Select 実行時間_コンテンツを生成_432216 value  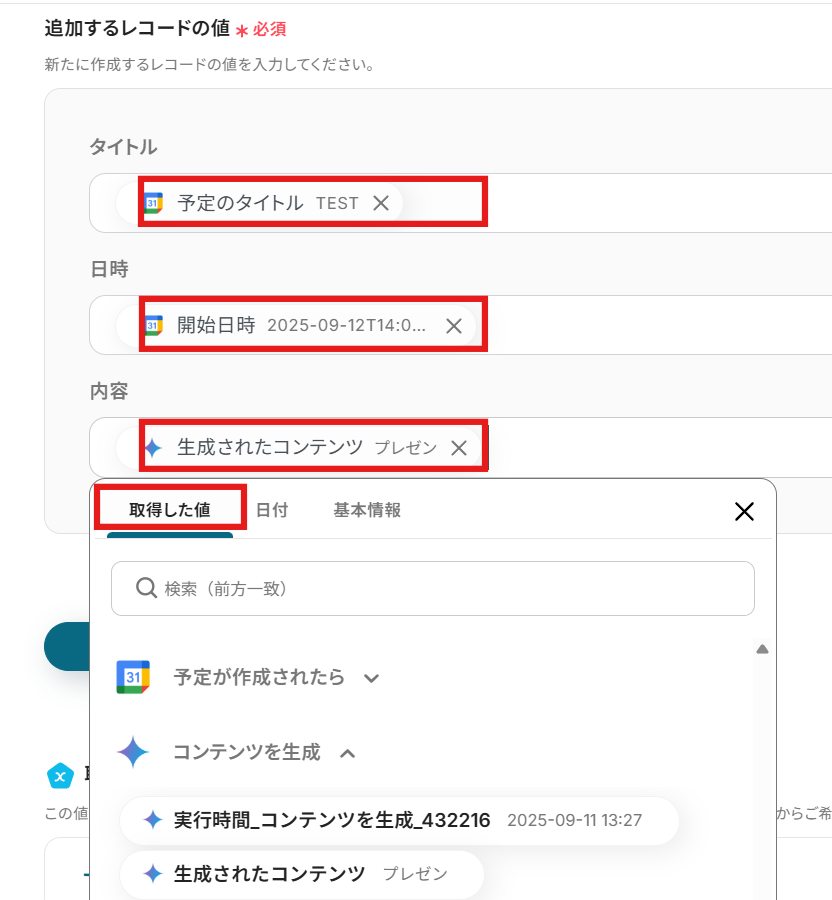(399, 820)
